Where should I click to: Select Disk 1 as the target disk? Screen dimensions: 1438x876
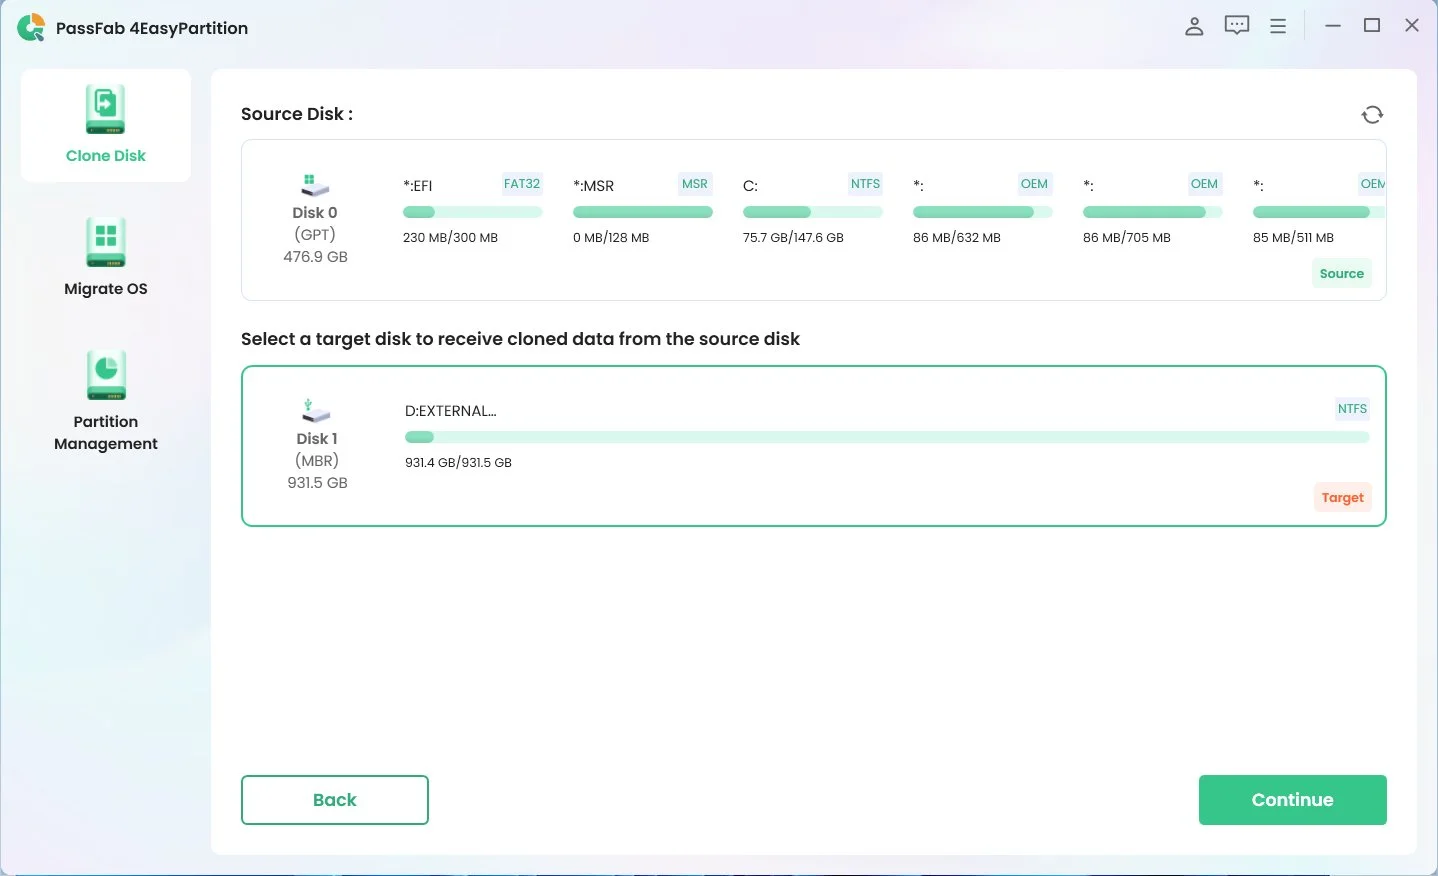tap(813, 445)
